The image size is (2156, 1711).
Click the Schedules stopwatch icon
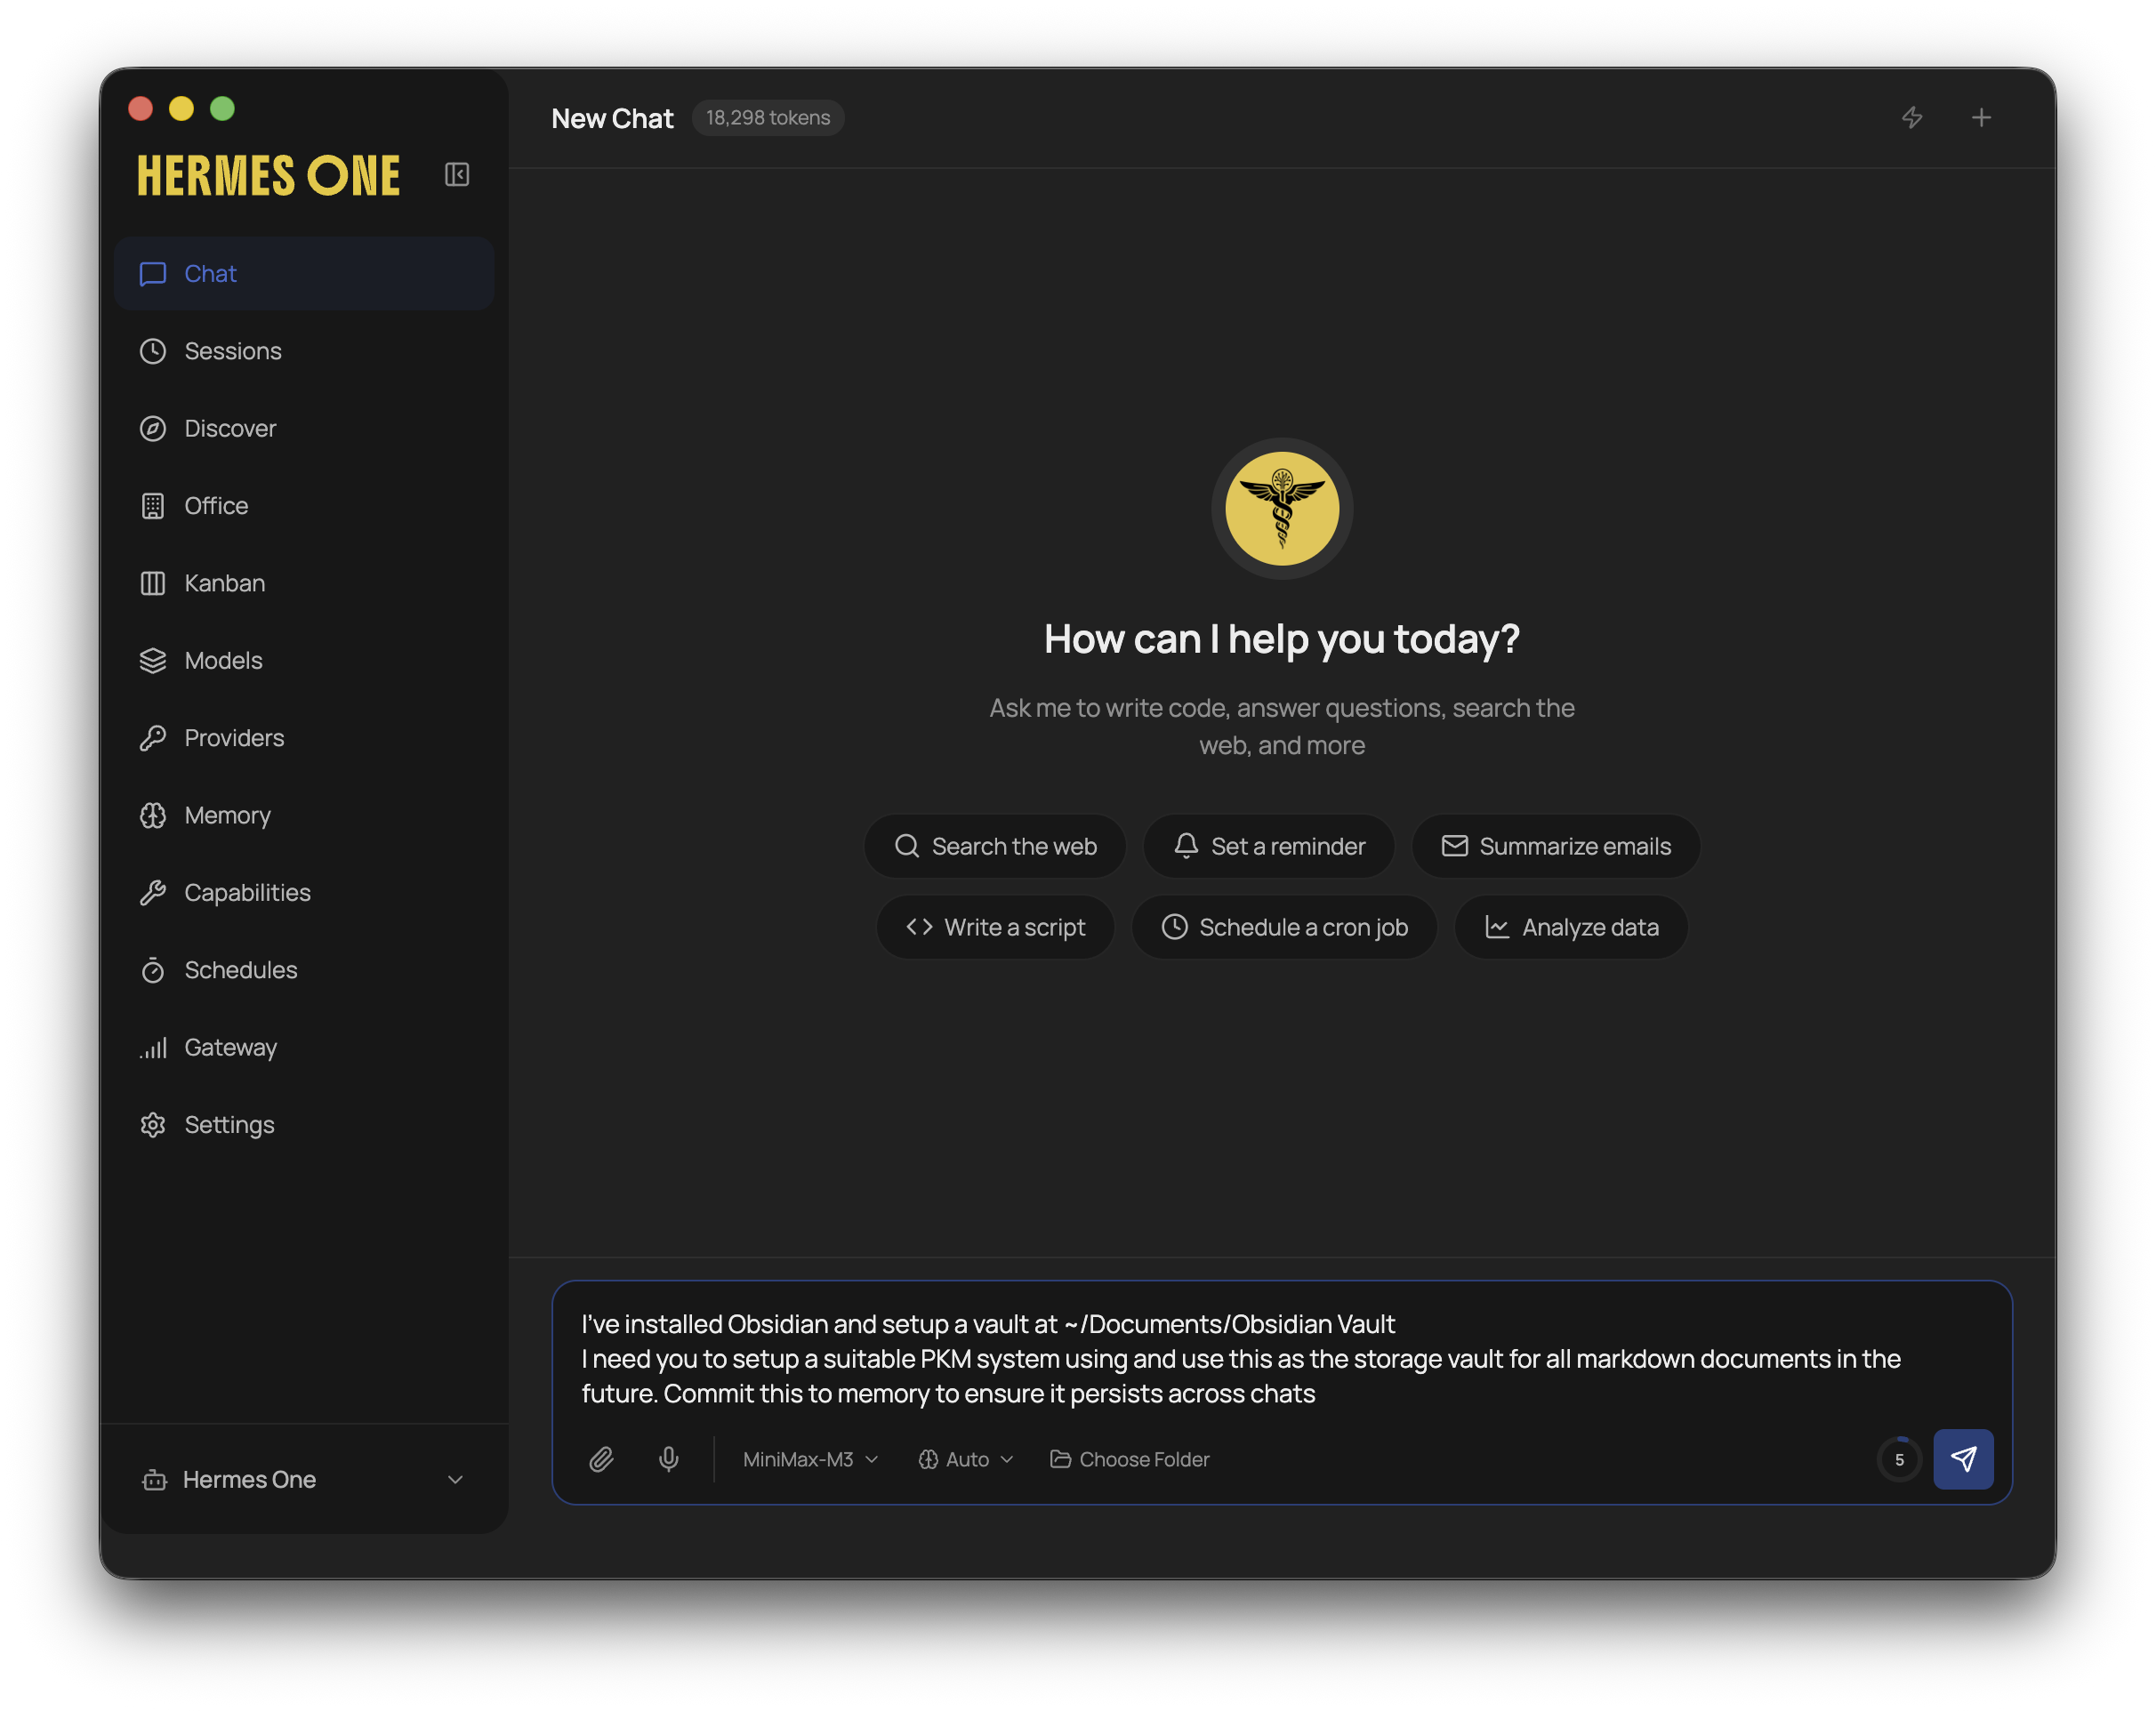pos(153,970)
